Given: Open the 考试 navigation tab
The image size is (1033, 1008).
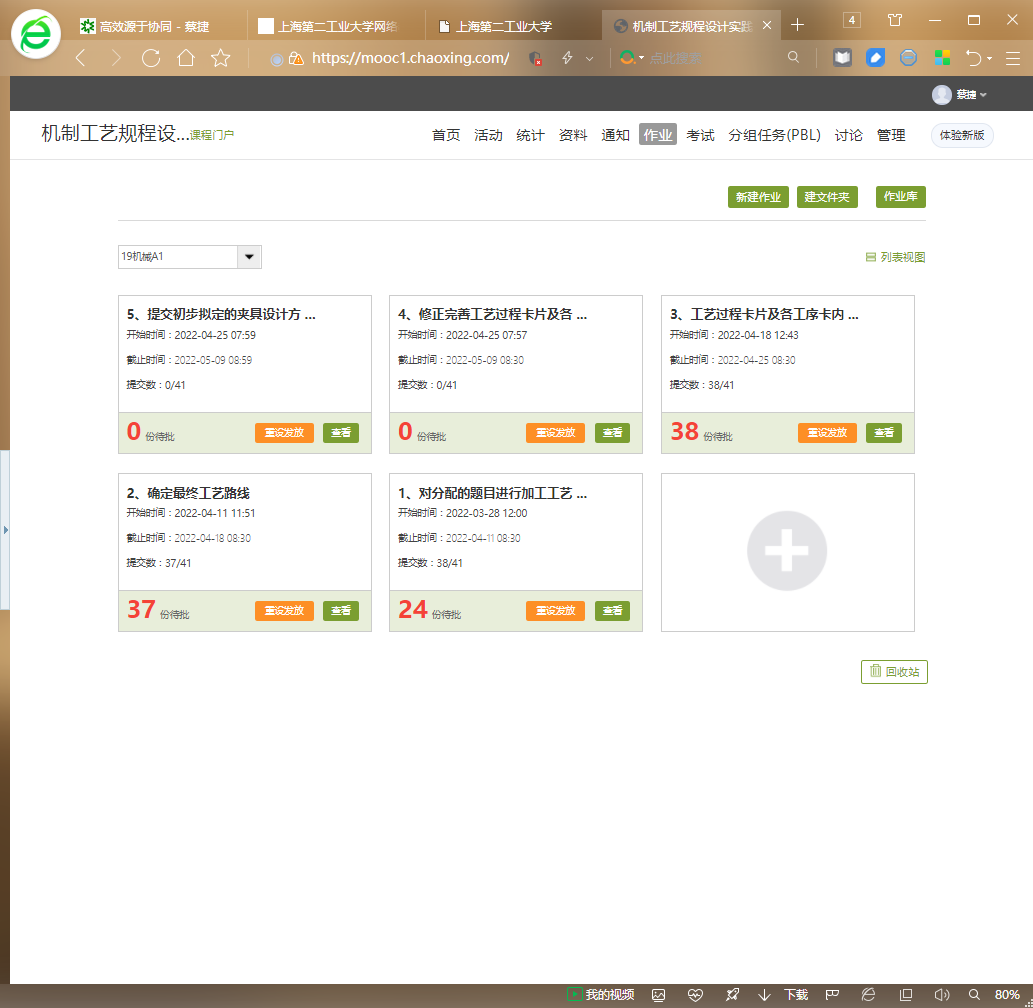Looking at the screenshot, I should pos(700,135).
